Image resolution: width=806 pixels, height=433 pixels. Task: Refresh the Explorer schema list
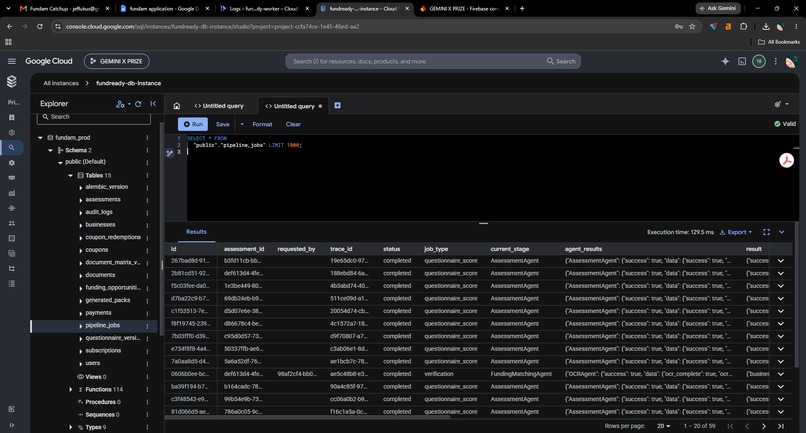138,104
